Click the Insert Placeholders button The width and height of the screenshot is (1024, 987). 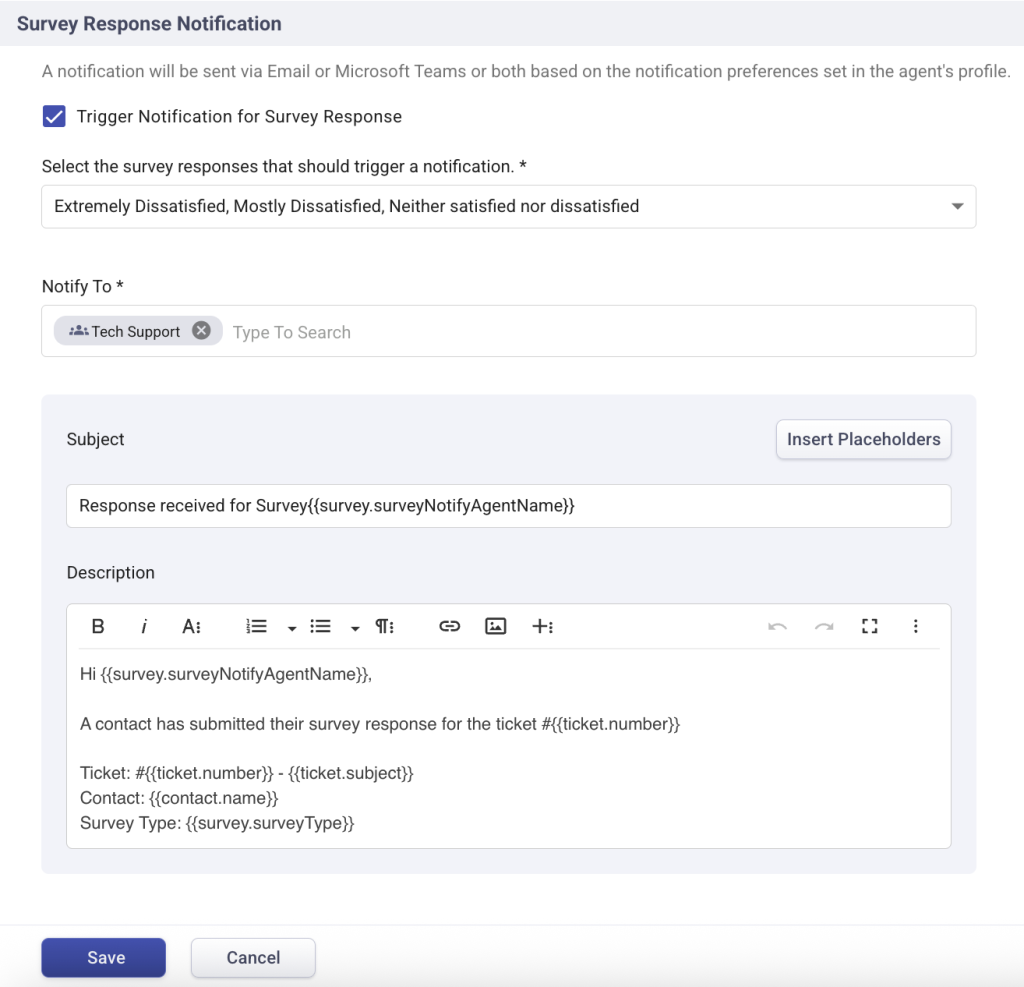point(863,439)
